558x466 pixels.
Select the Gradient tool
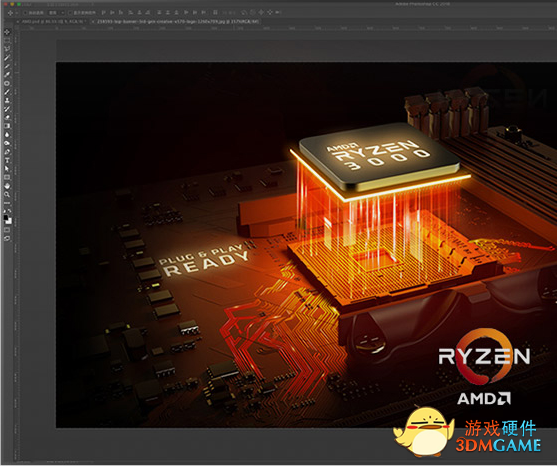tap(7, 126)
